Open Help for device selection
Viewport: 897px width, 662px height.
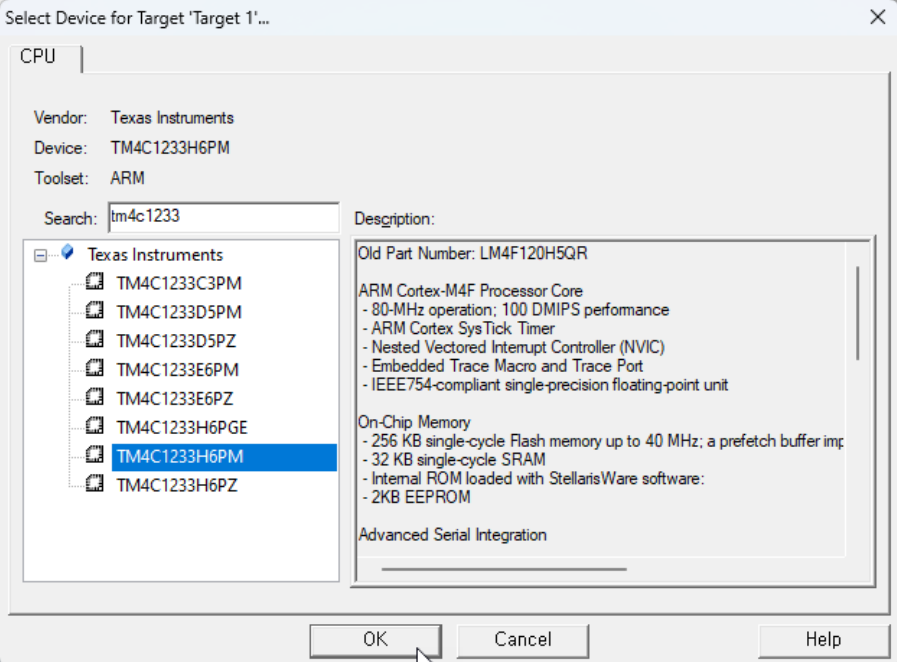pyautogui.click(x=824, y=640)
